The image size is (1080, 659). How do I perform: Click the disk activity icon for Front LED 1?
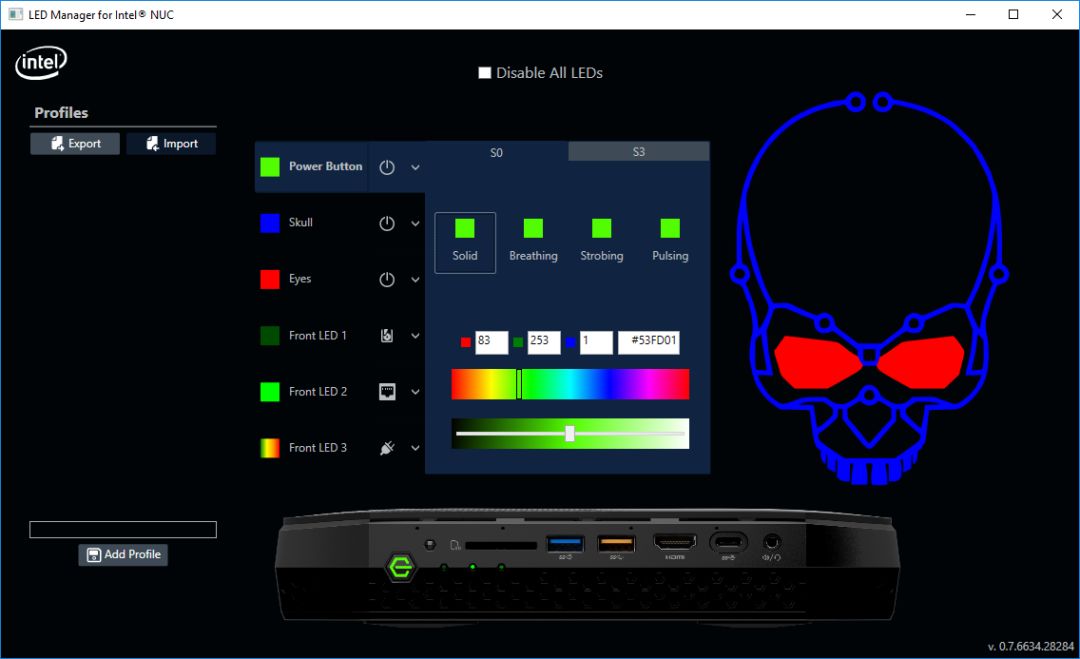pyautogui.click(x=387, y=336)
